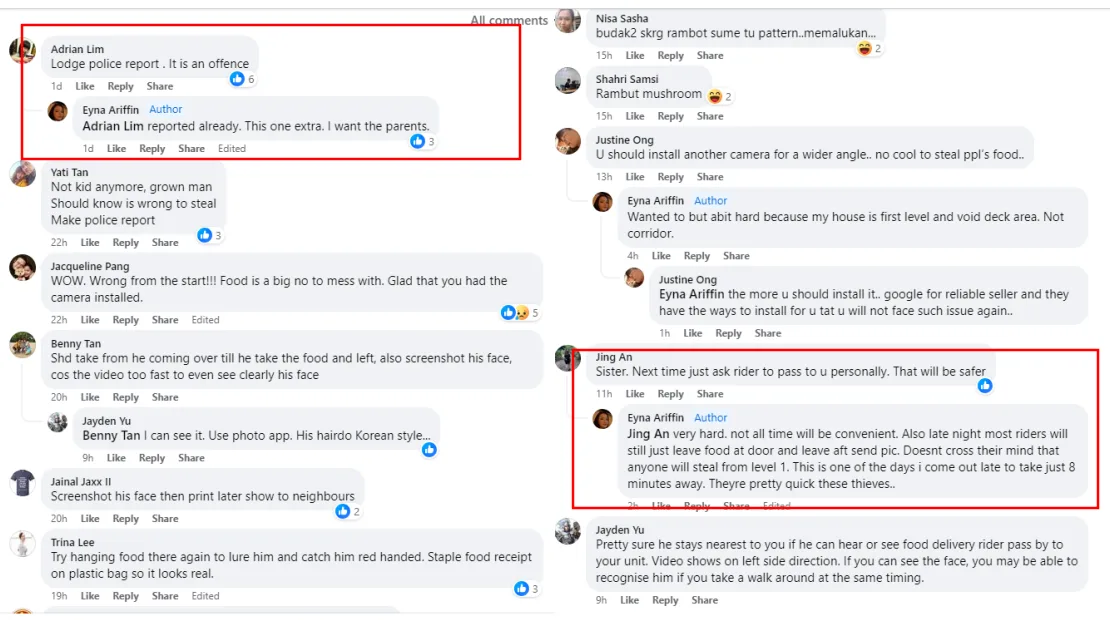Click the 22h timestamp on Yati Tan's comment
The width and height of the screenshot is (1110, 620).
coord(59,243)
